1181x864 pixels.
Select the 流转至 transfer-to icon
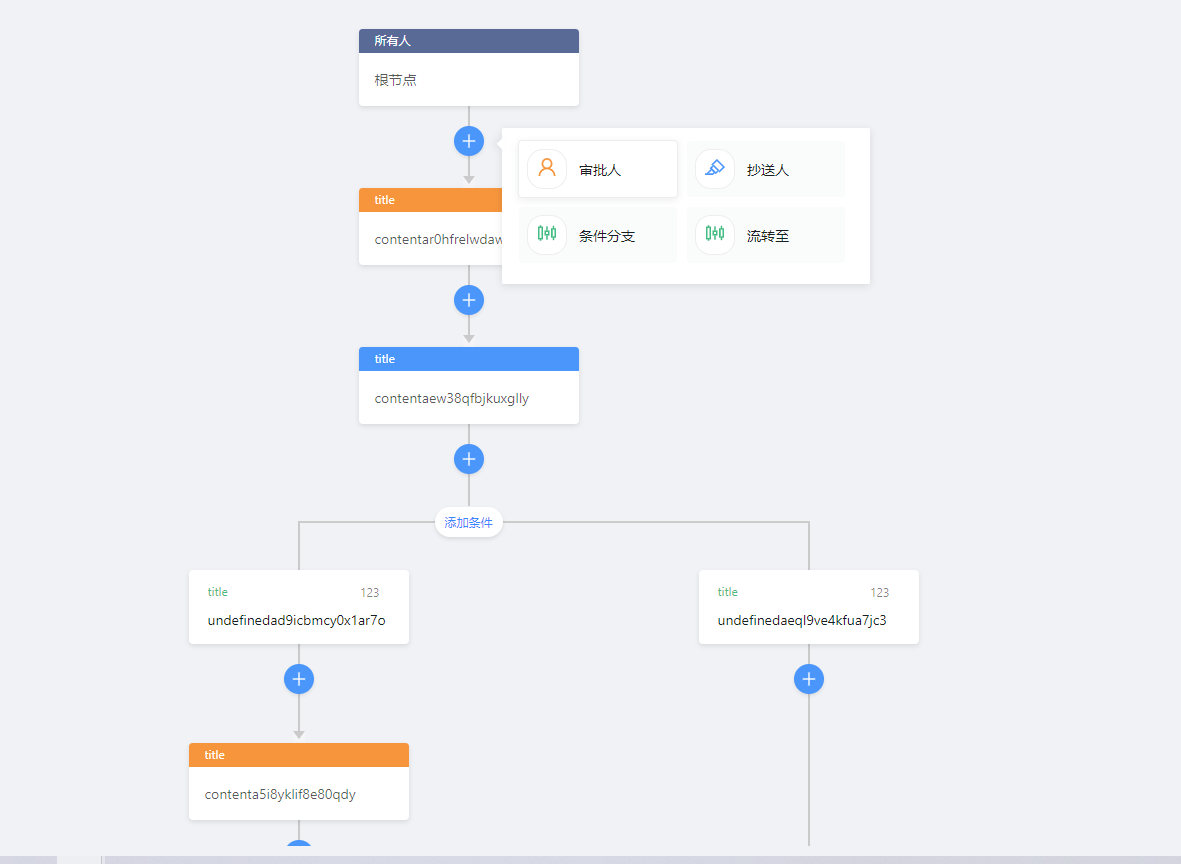[714, 235]
